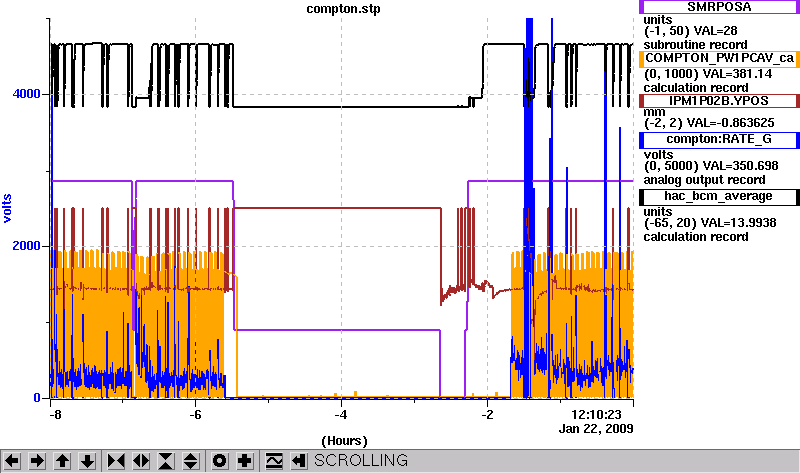The width and height of the screenshot is (800, 473).
Task: Select the hac_bcm_average legend entry
Action: pyautogui.click(x=719, y=197)
